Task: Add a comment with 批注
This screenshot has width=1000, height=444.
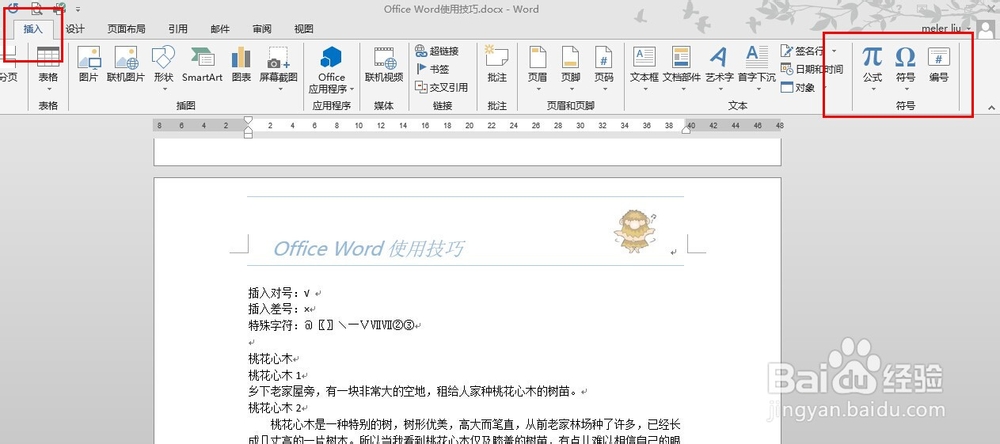Action: pos(496,65)
